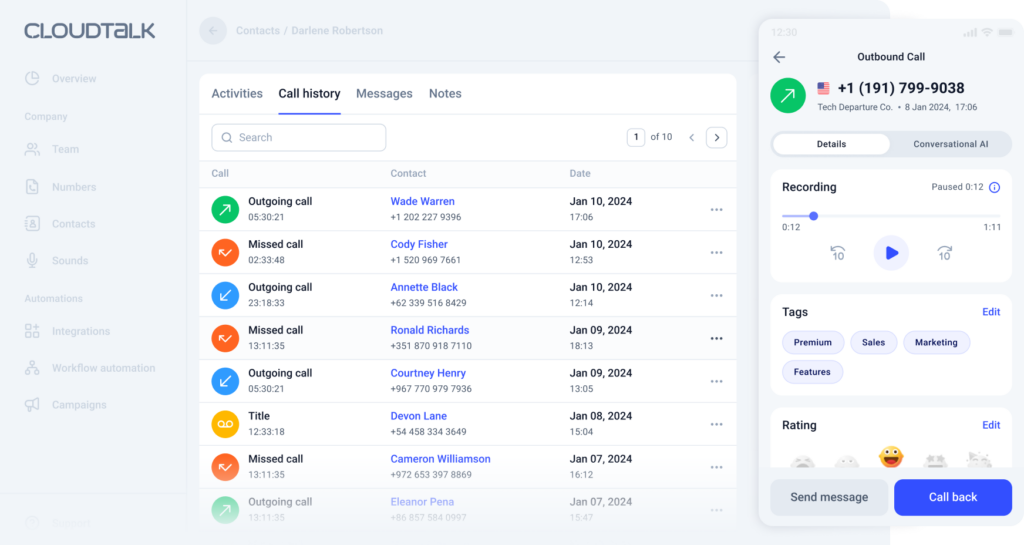Screen dimensions: 1024x545
Task: Switch to the Details toggle
Action: [x=831, y=144]
